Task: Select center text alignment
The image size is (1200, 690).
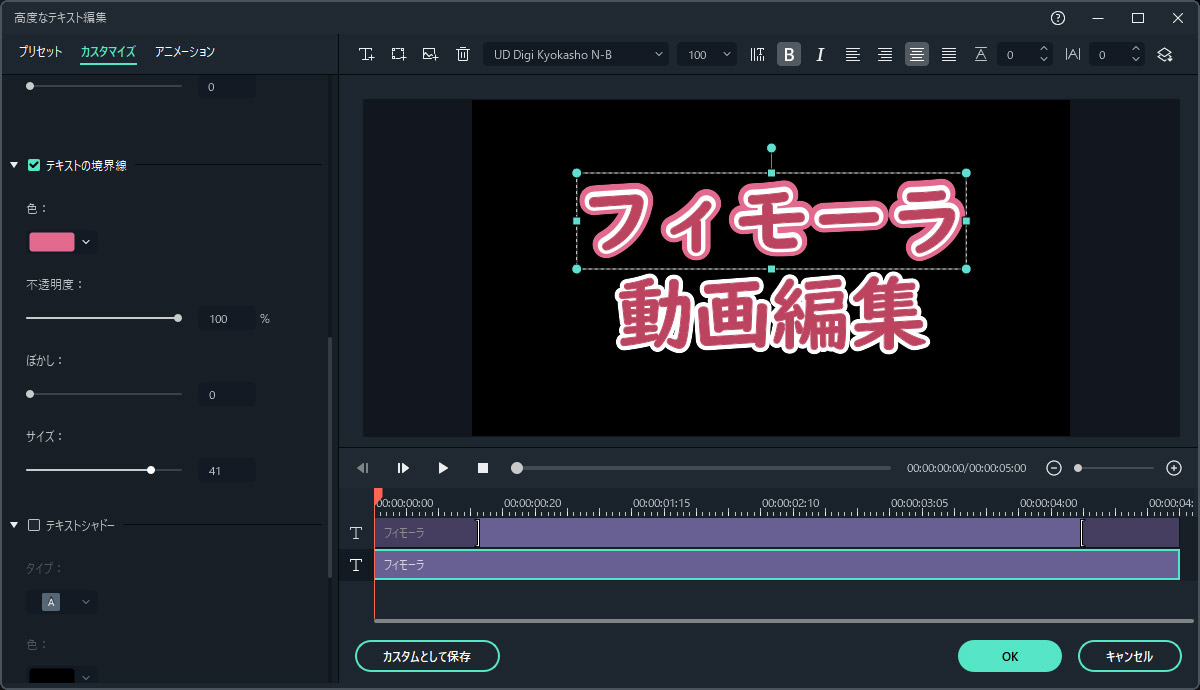Action: pos(917,55)
